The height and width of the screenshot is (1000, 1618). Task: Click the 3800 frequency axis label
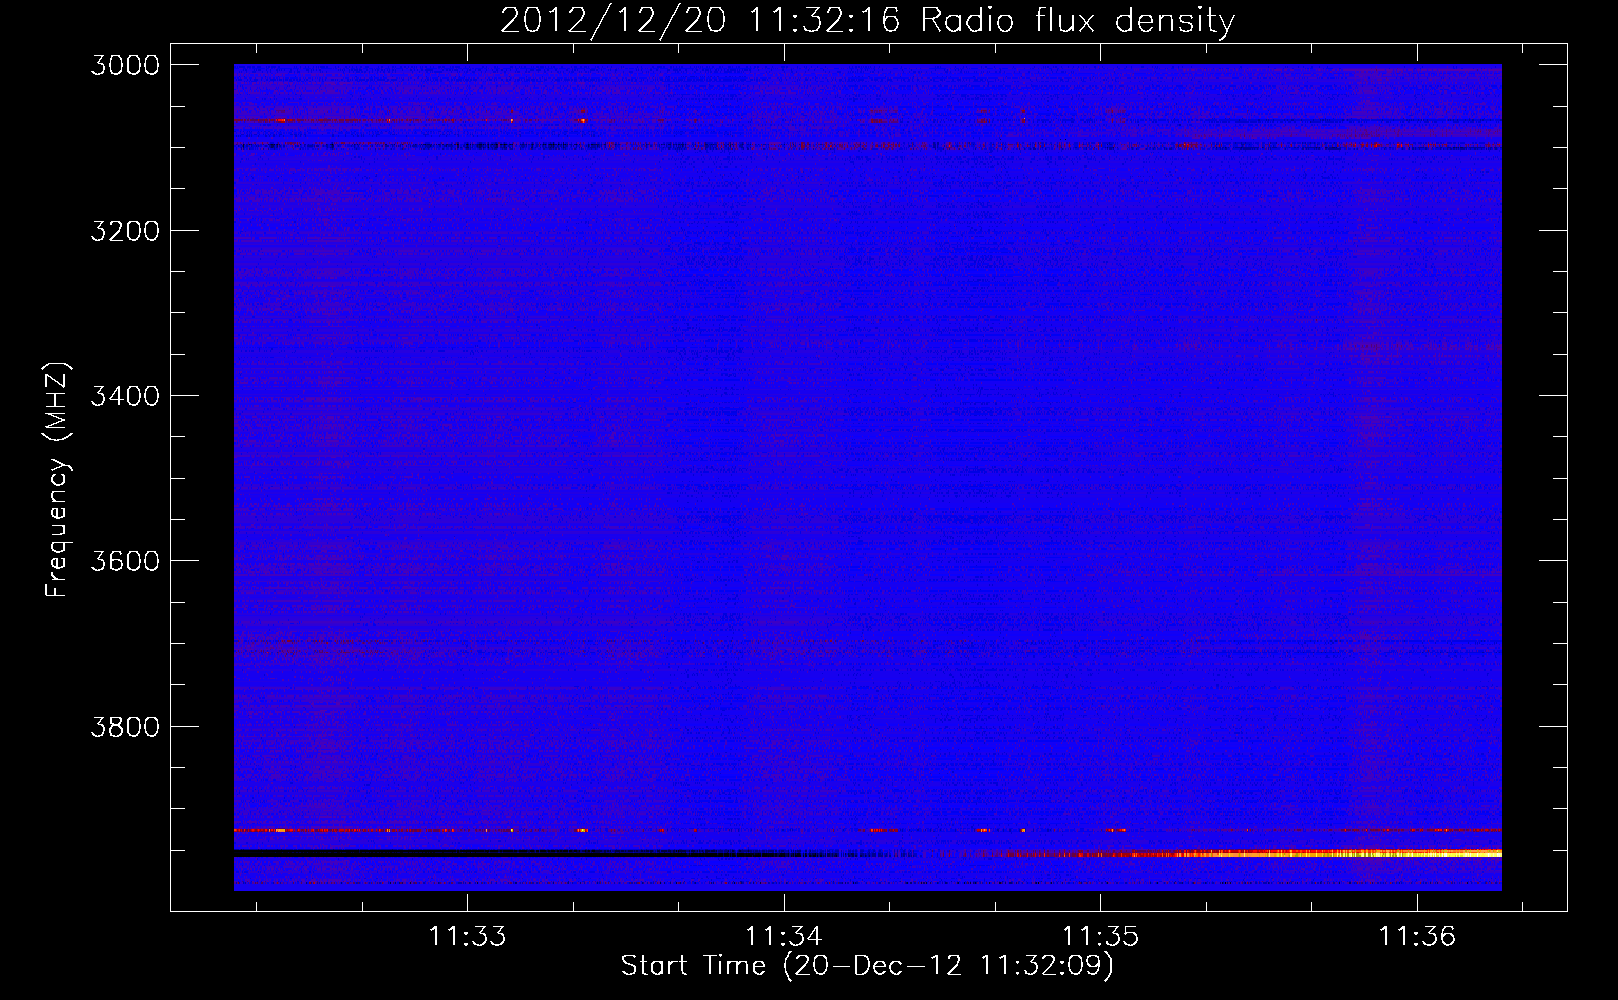click(125, 726)
